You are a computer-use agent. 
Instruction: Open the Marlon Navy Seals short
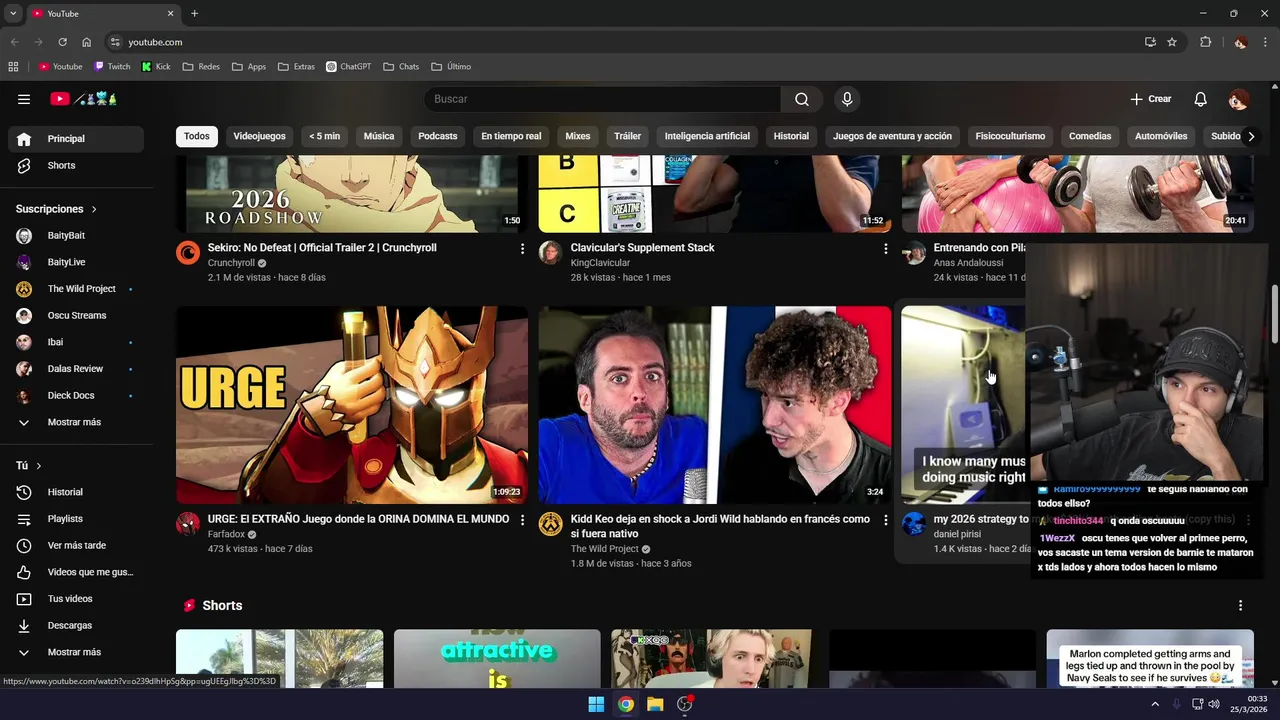pyautogui.click(x=1150, y=659)
